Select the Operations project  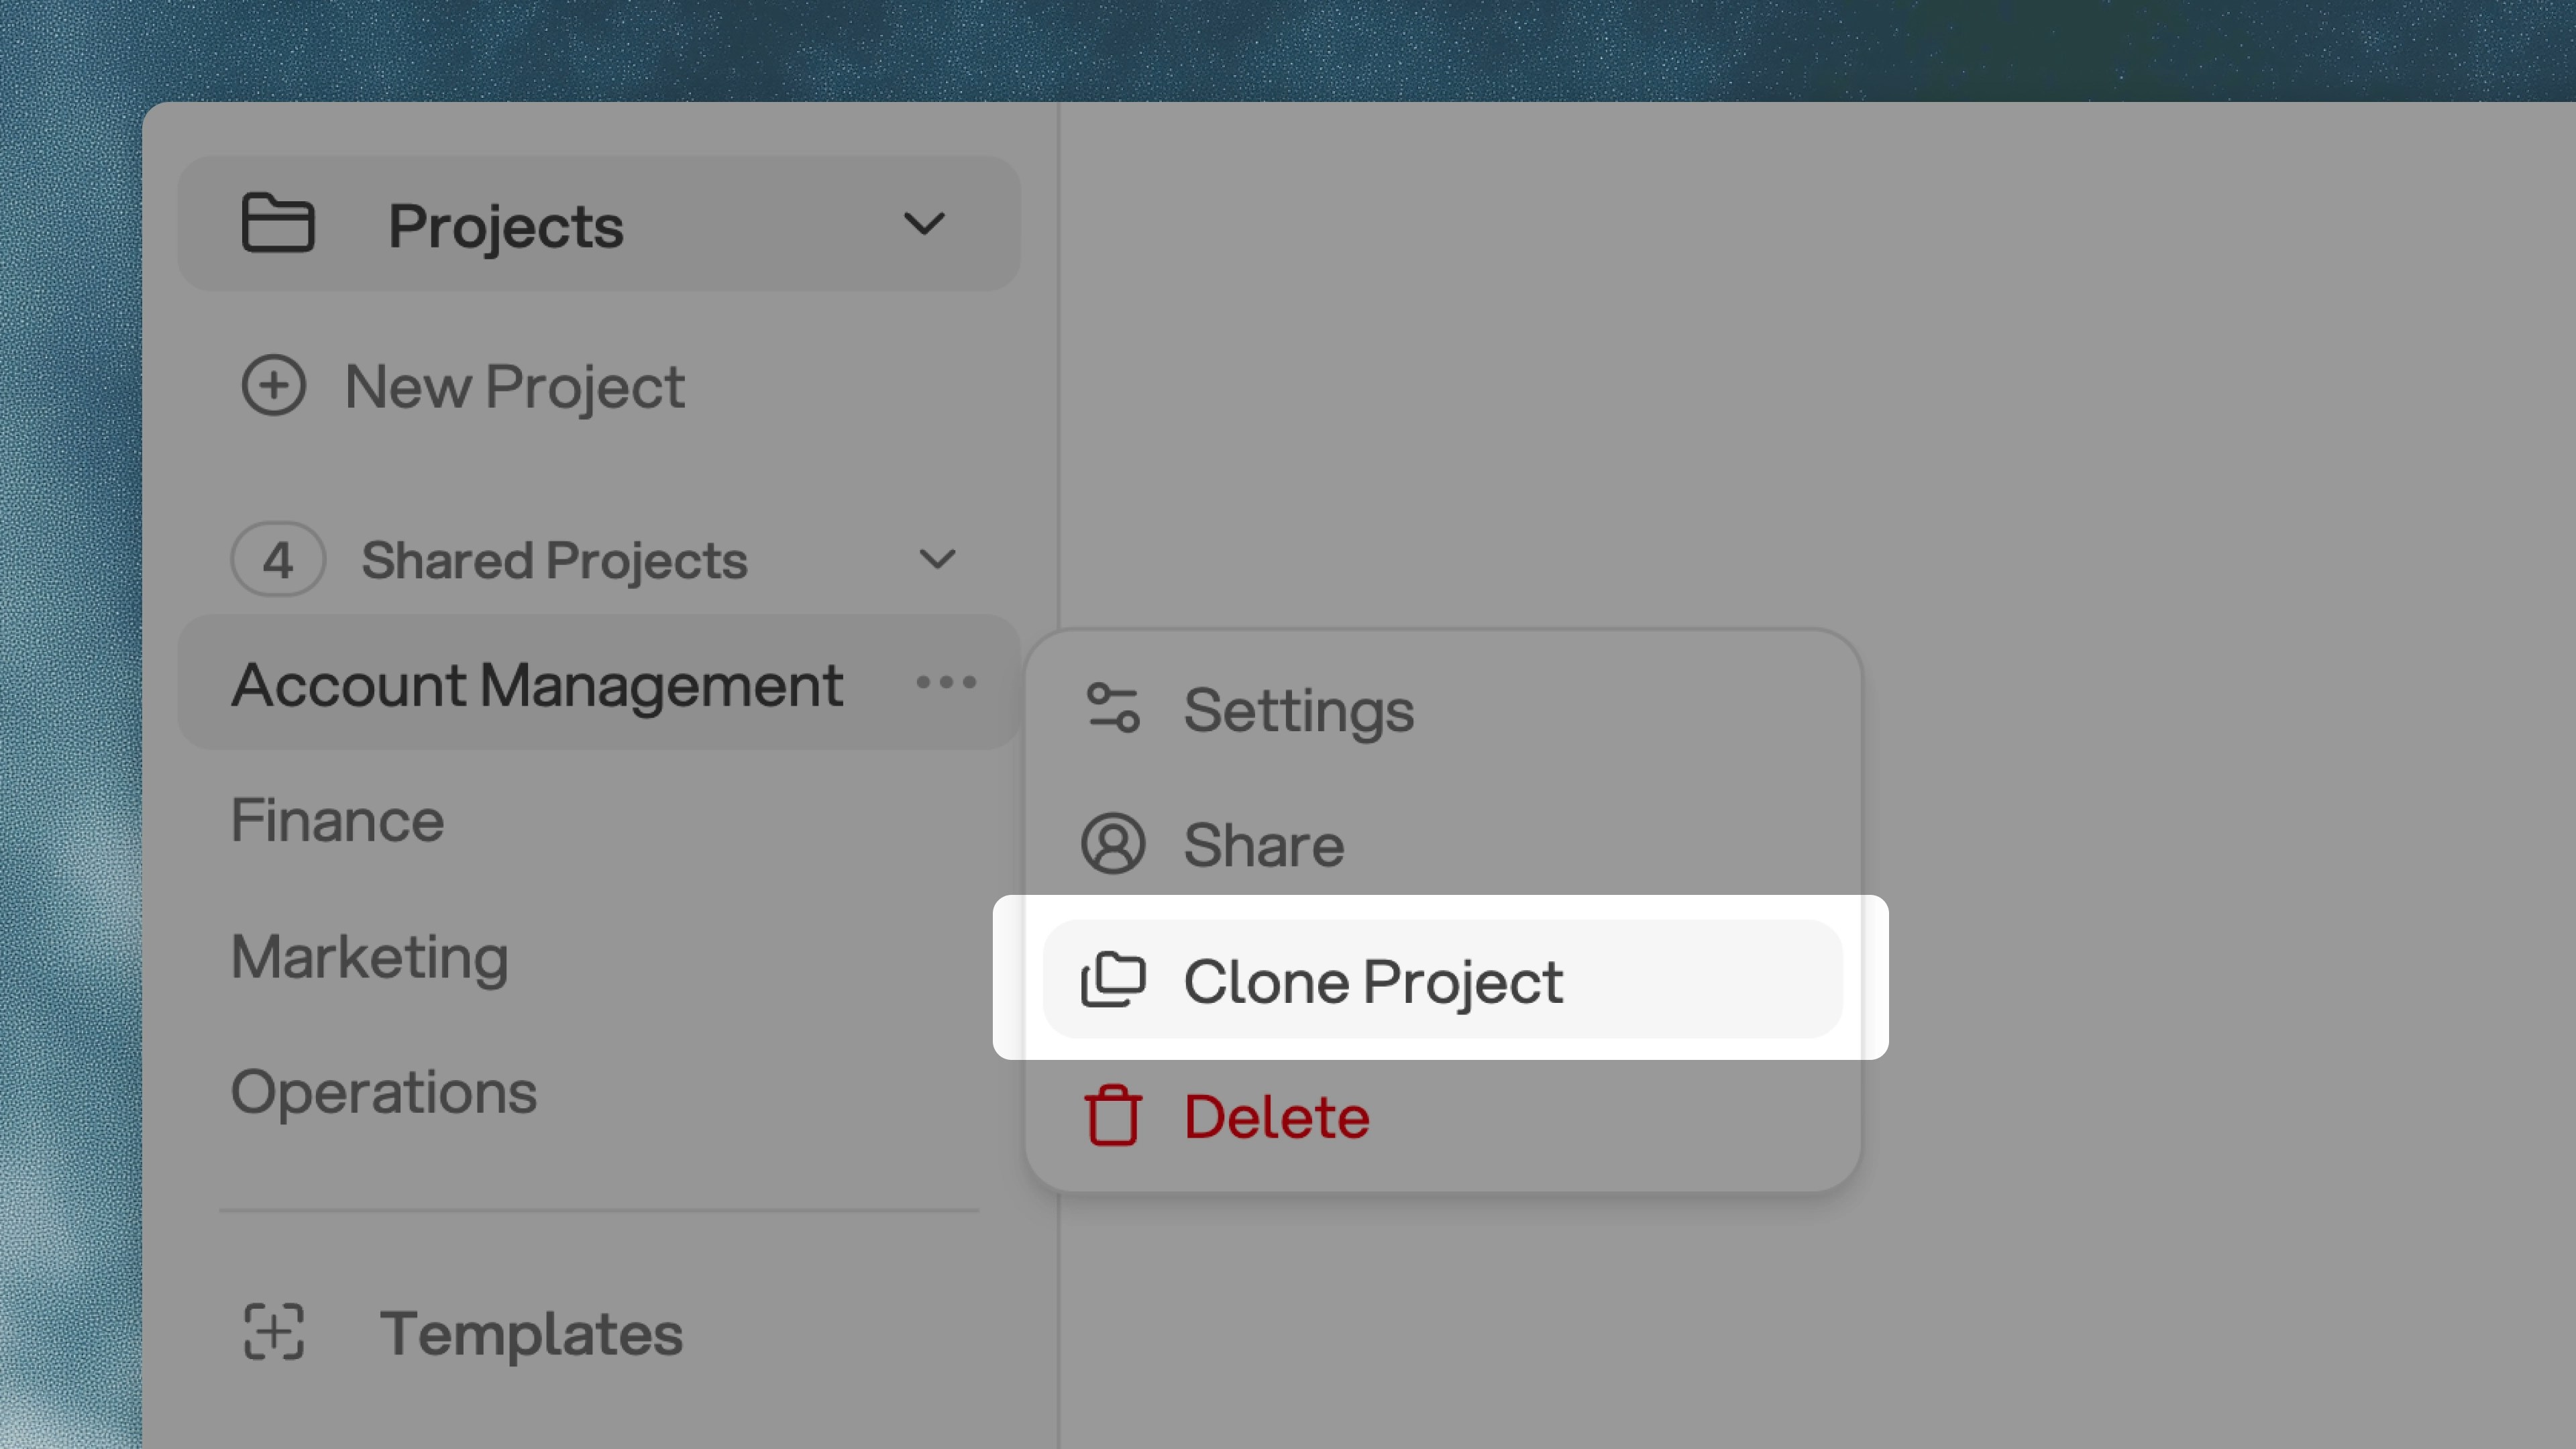(384, 1091)
